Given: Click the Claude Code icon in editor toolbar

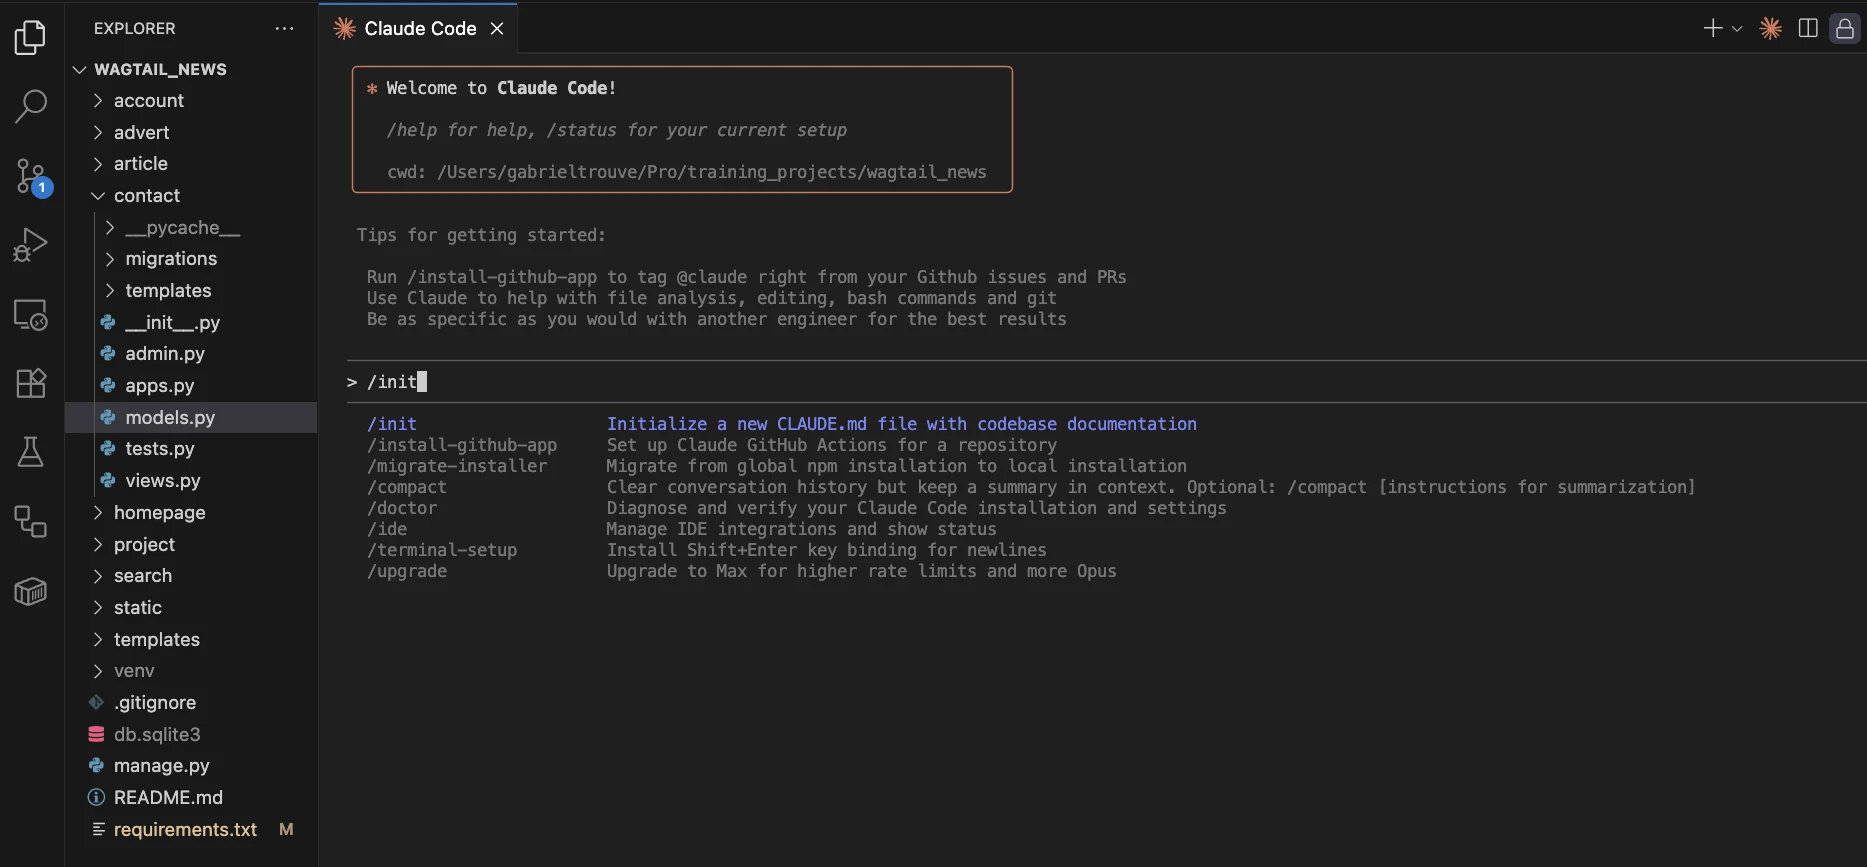Looking at the screenshot, I should (x=1770, y=29).
